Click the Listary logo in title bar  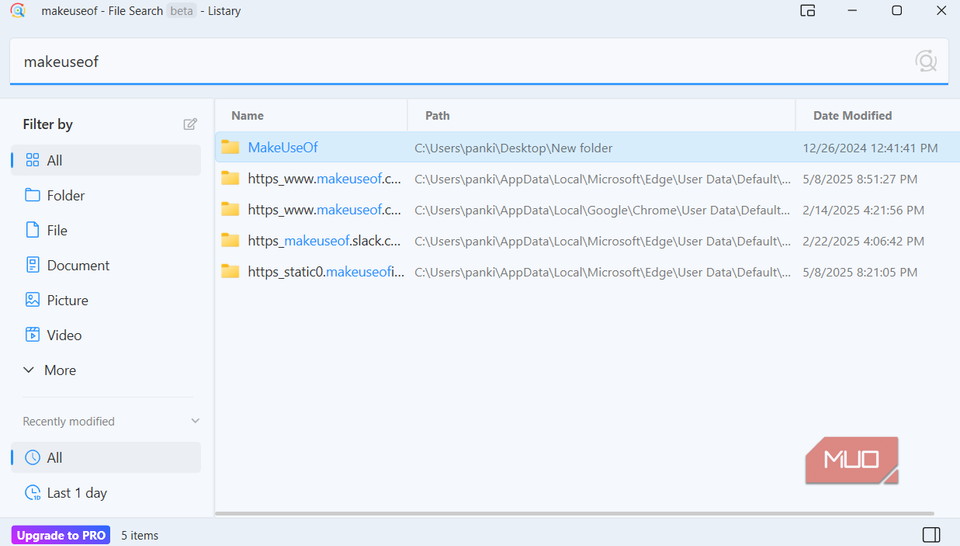tap(18, 10)
